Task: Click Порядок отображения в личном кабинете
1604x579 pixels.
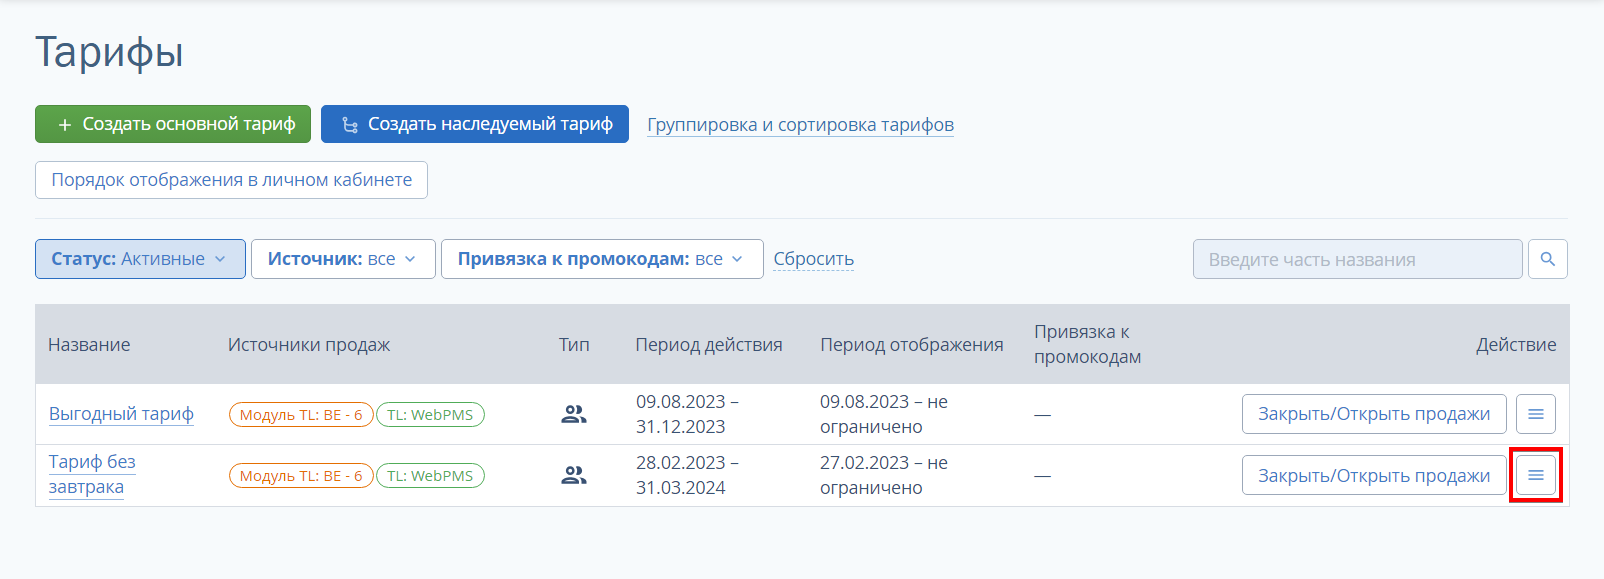Action: (x=231, y=180)
